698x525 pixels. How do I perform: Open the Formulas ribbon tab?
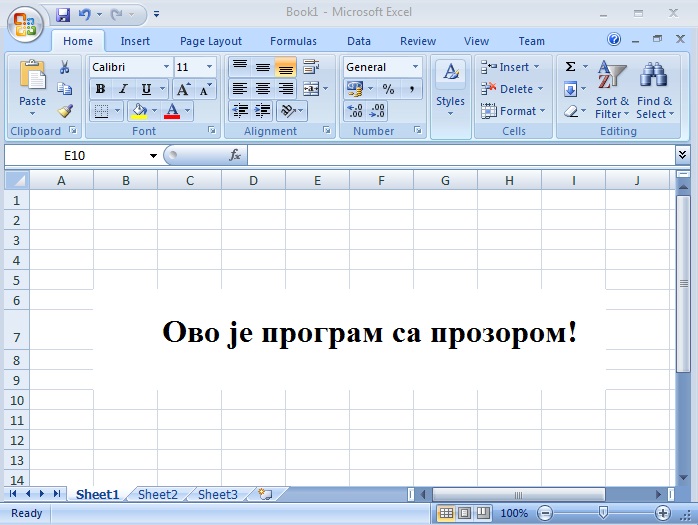(293, 41)
